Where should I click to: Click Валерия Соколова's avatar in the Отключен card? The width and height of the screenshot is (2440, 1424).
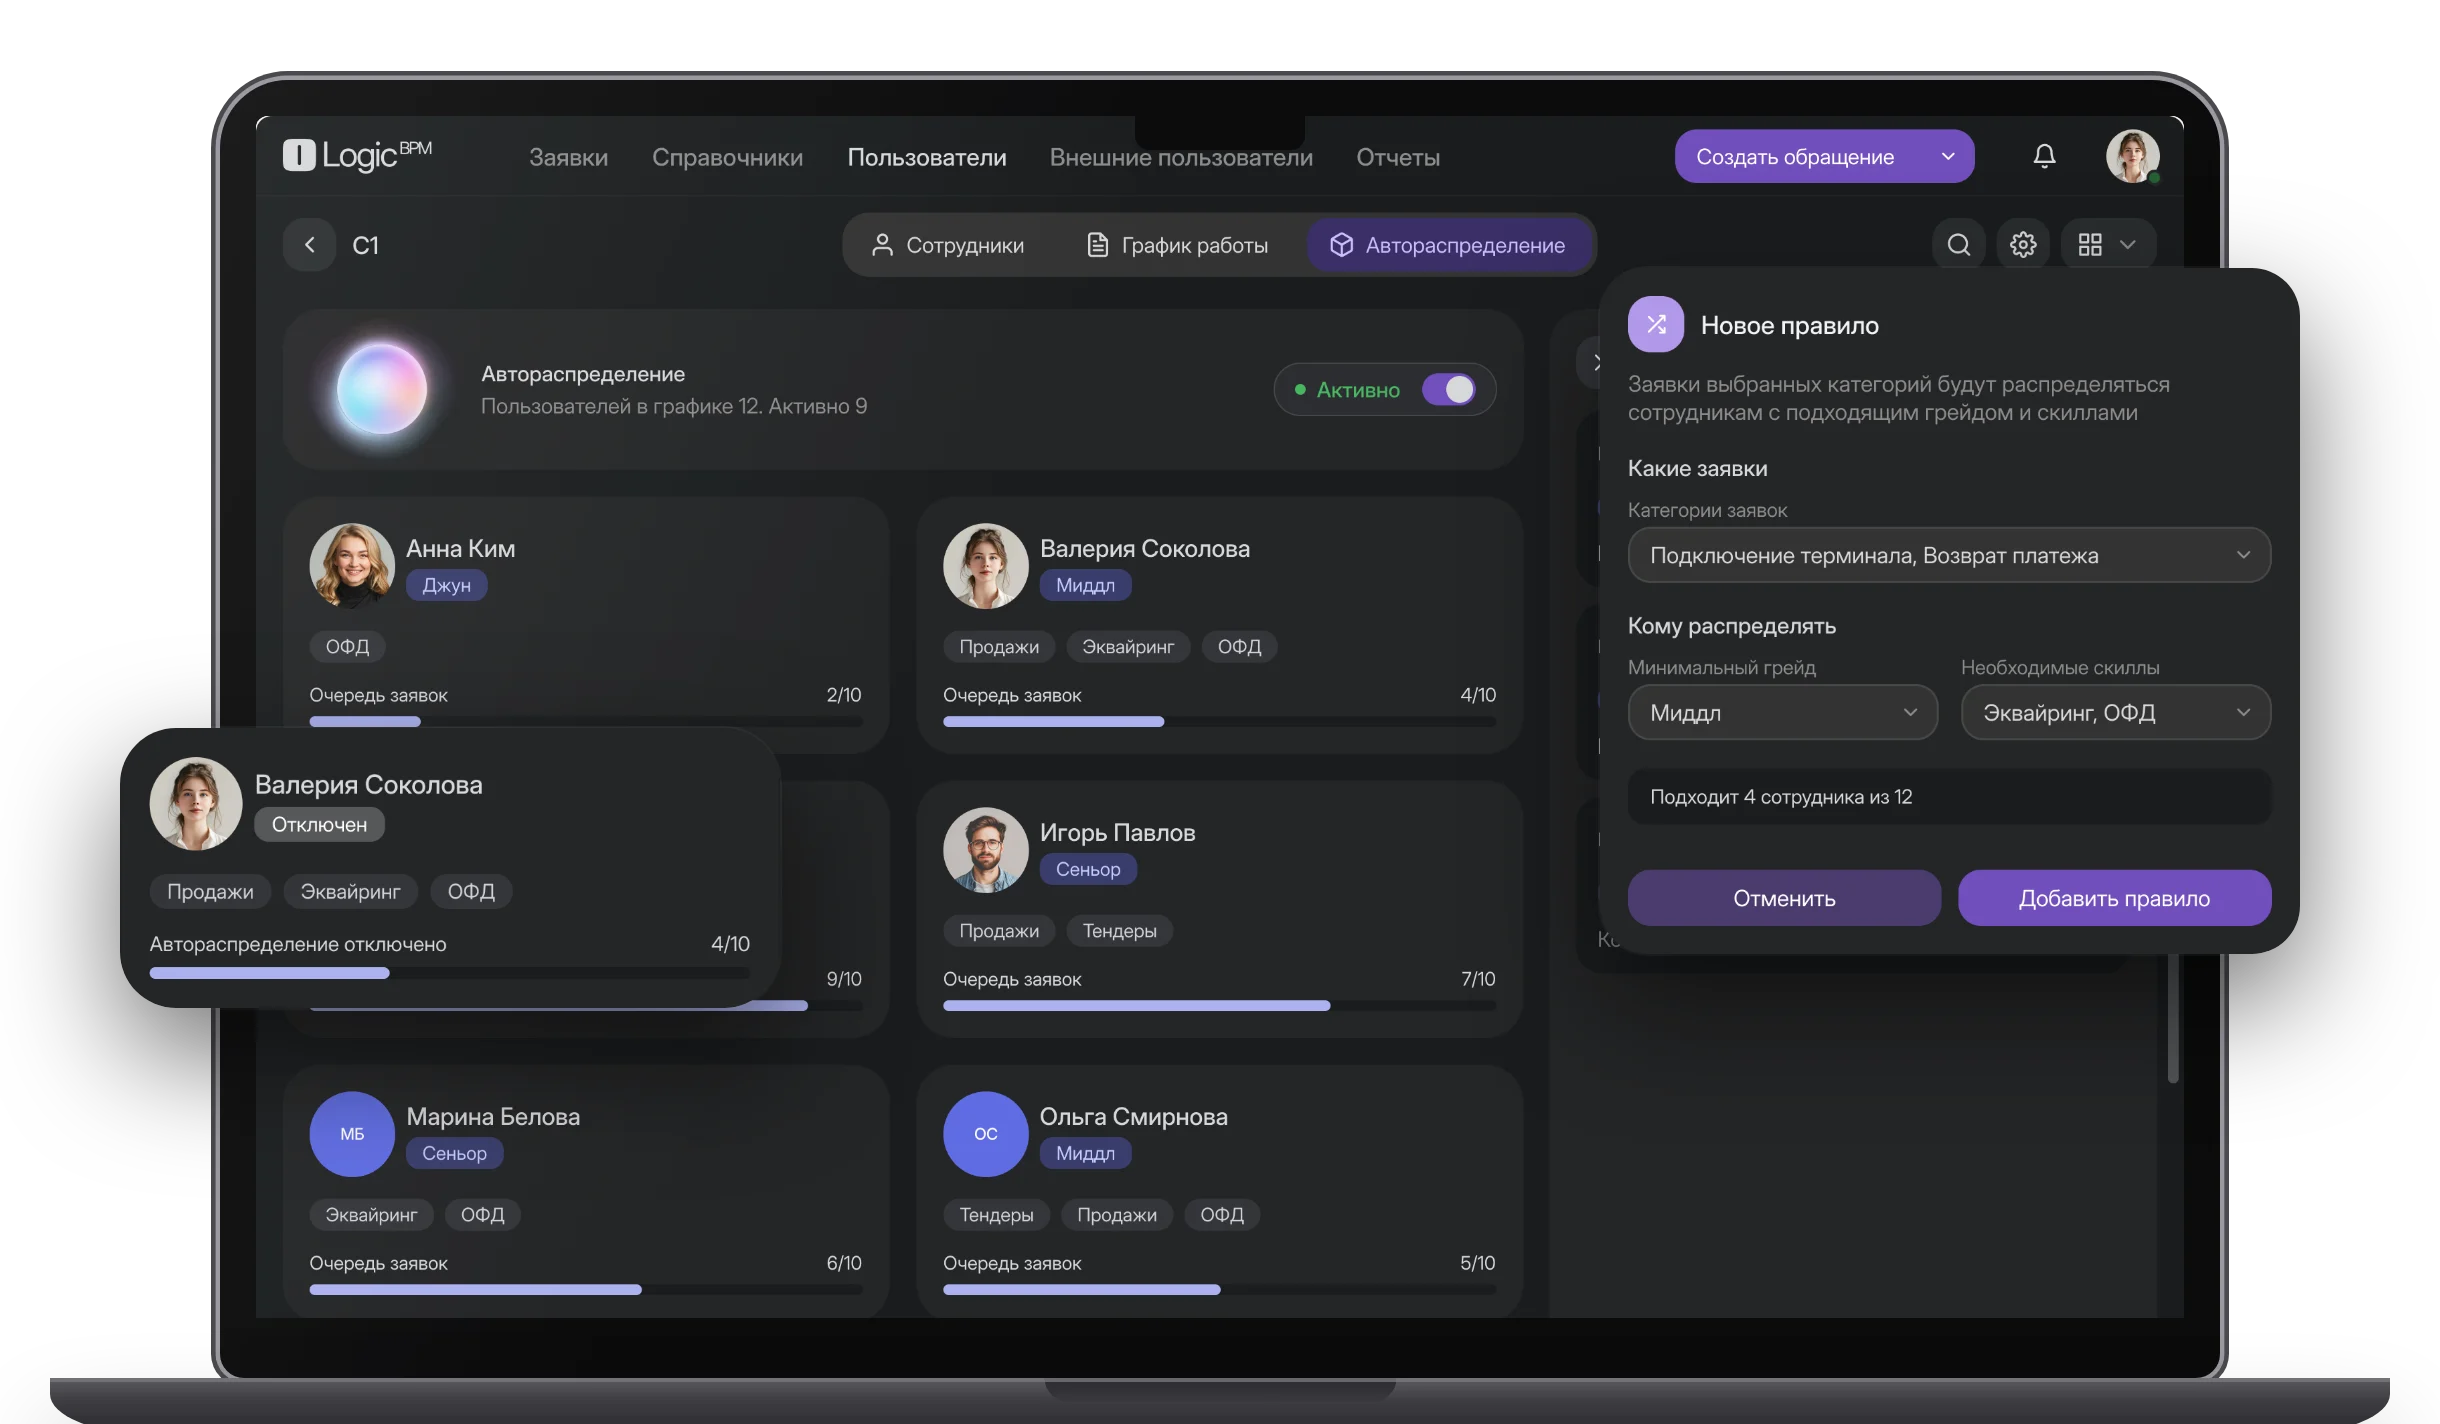195,803
